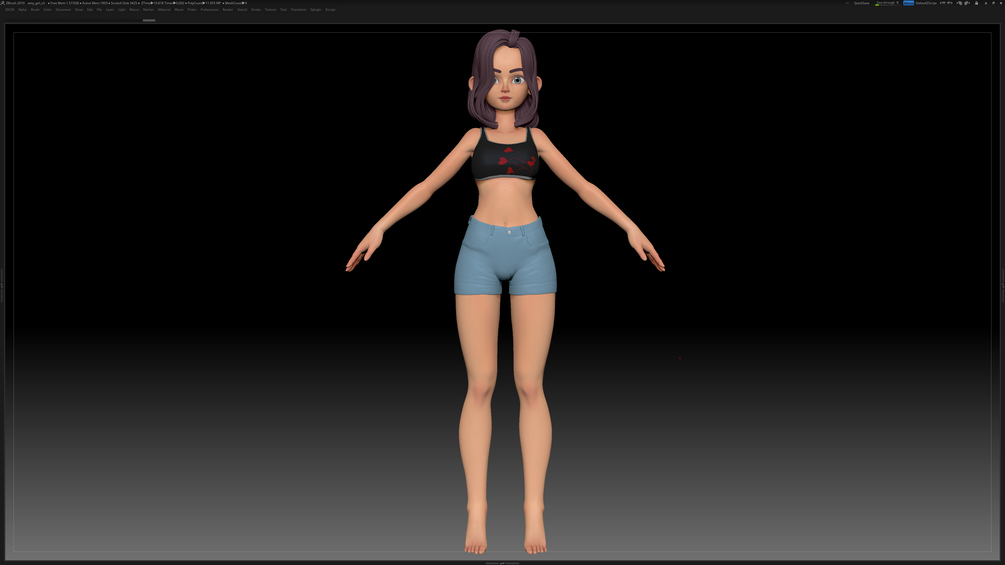Expand the right tray divider handle
1005x565 pixels.
pos(1003,285)
